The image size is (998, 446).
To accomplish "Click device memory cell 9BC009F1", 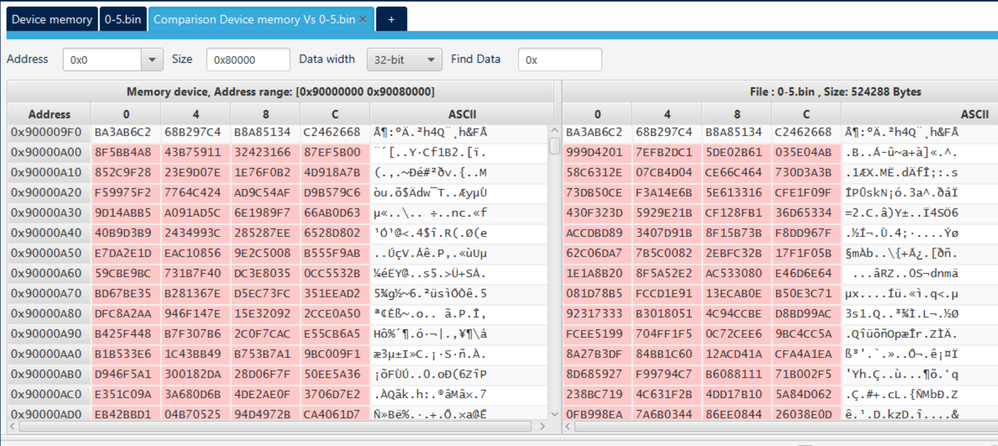I will coord(335,355).
